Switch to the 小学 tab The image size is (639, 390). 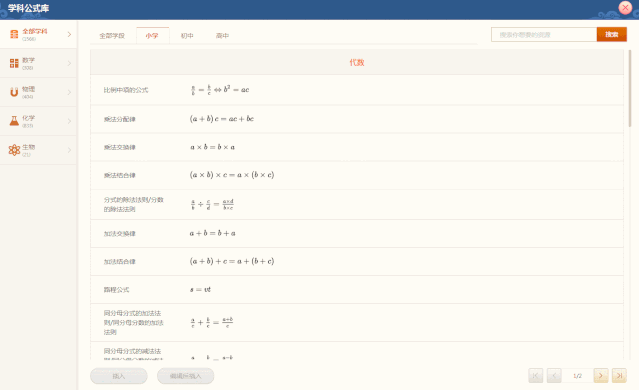coord(152,36)
